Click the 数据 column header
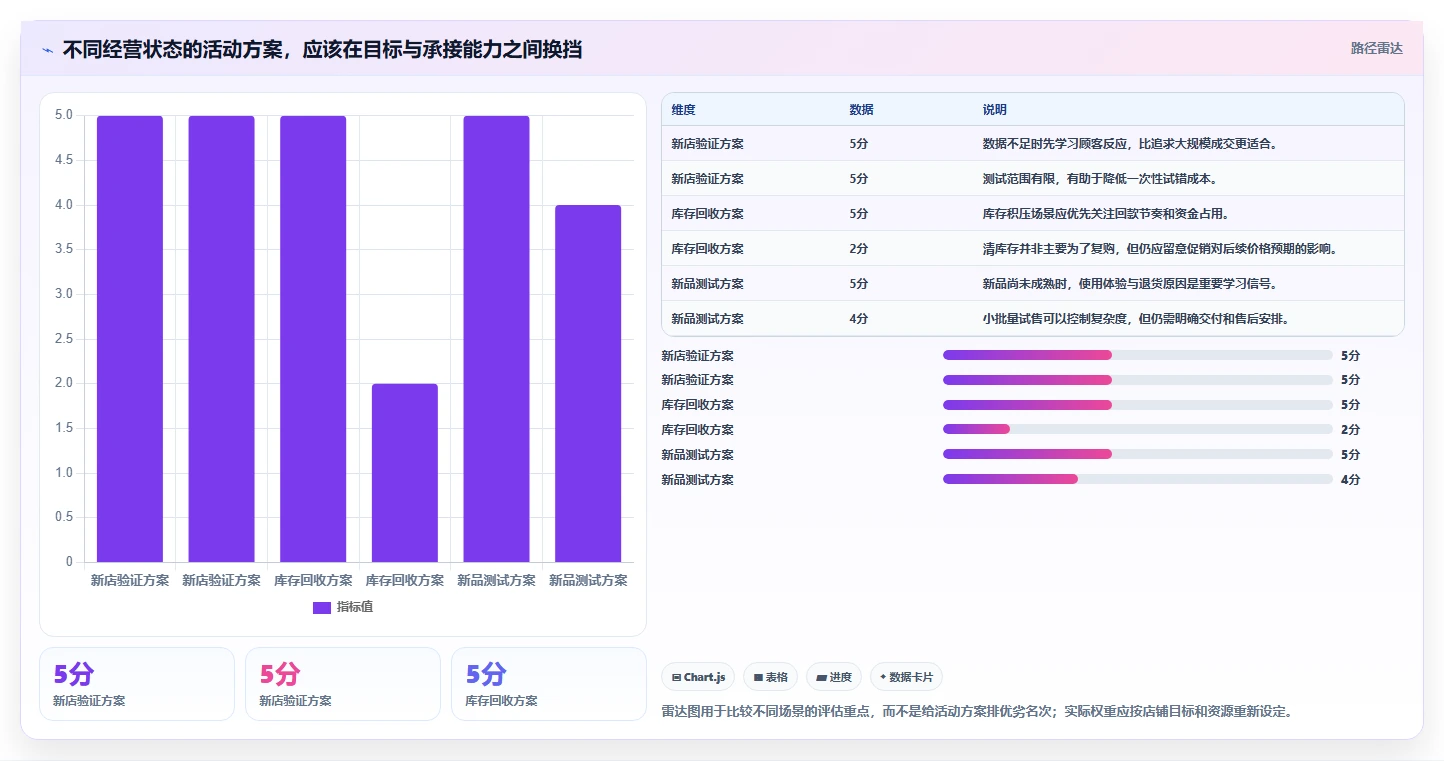The width and height of the screenshot is (1444, 761). coord(861,110)
